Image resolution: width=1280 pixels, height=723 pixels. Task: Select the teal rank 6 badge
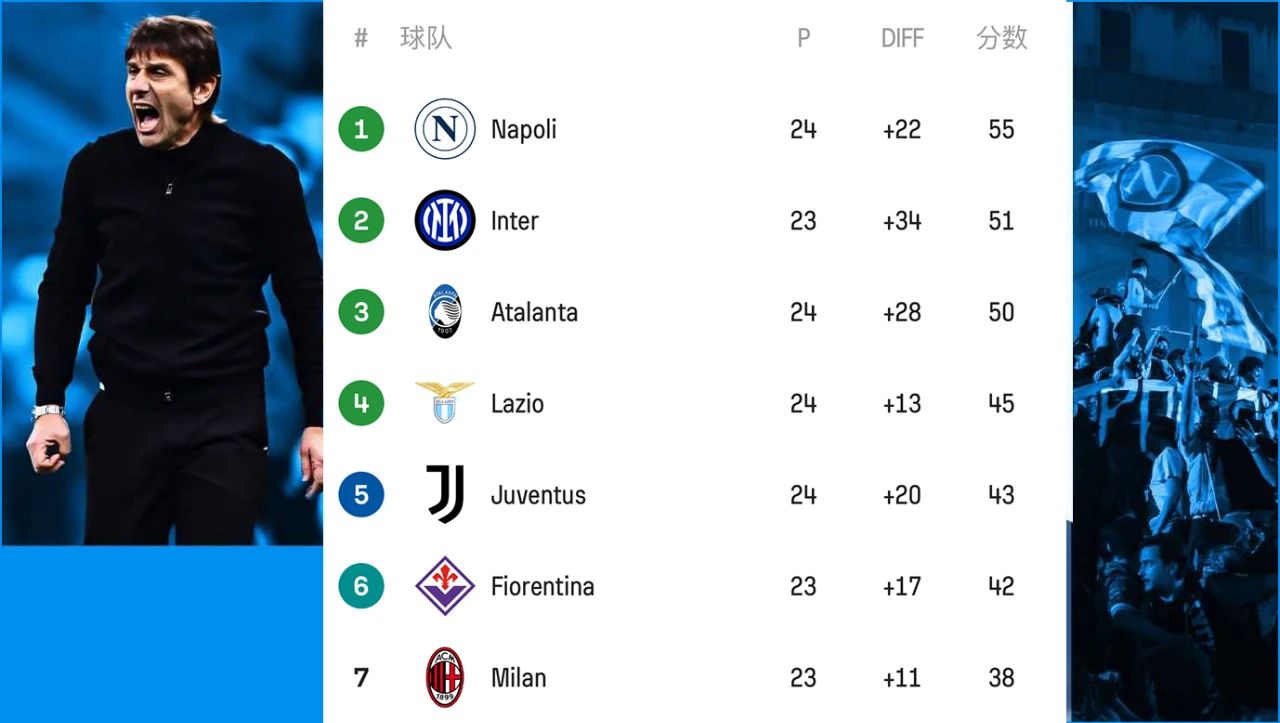click(361, 586)
